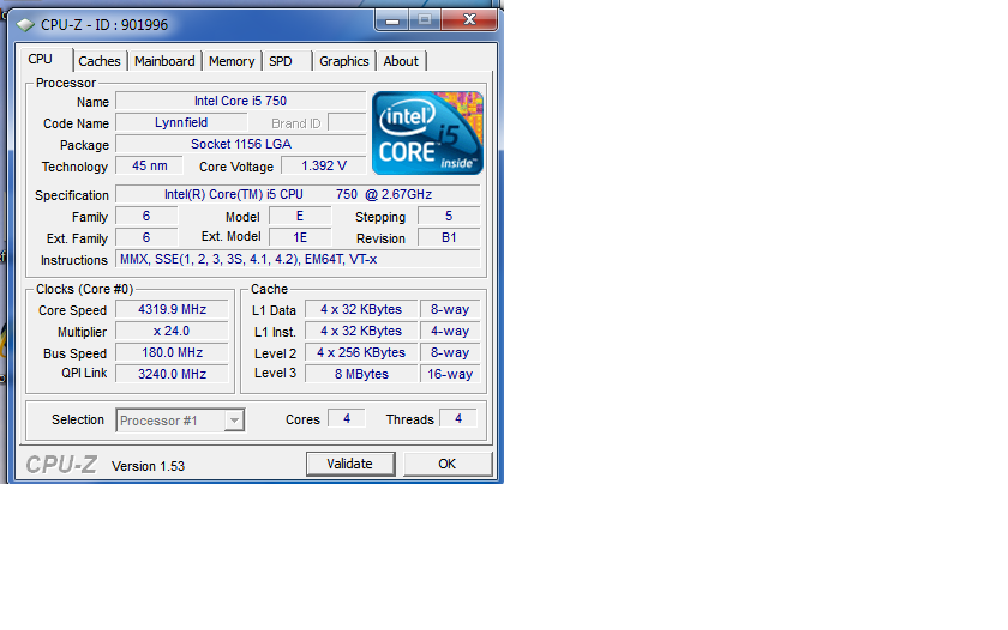Click the Level 2 cache value '4 x 256 KBytes'
The width and height of the screenshot is (1008, 630).
(361, 353)
